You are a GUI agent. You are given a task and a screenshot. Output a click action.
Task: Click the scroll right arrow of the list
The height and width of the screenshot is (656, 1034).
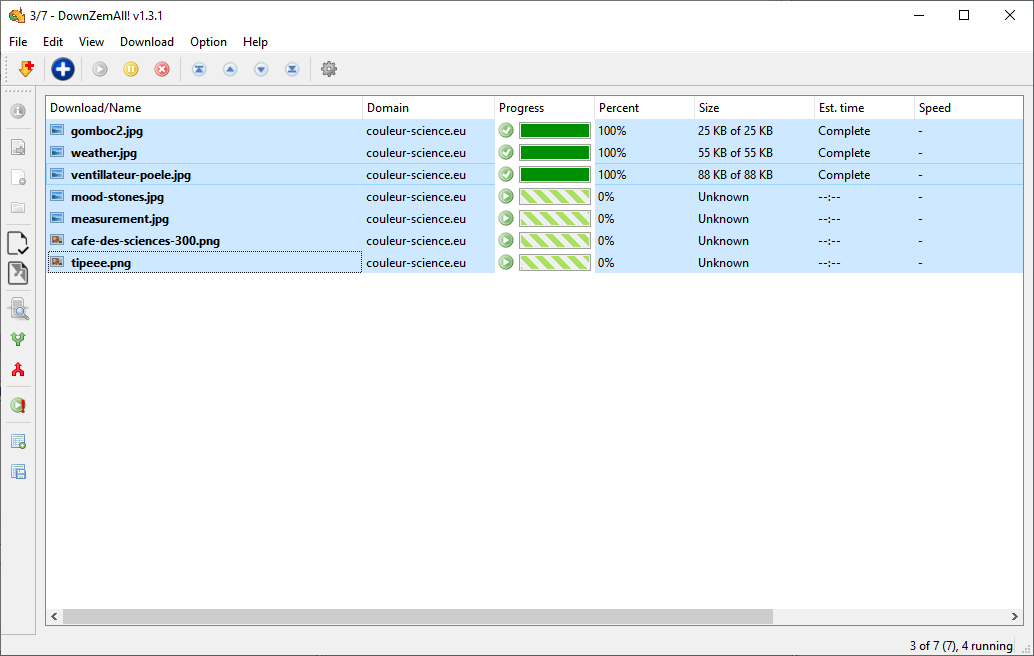(x=1014, y=616)
